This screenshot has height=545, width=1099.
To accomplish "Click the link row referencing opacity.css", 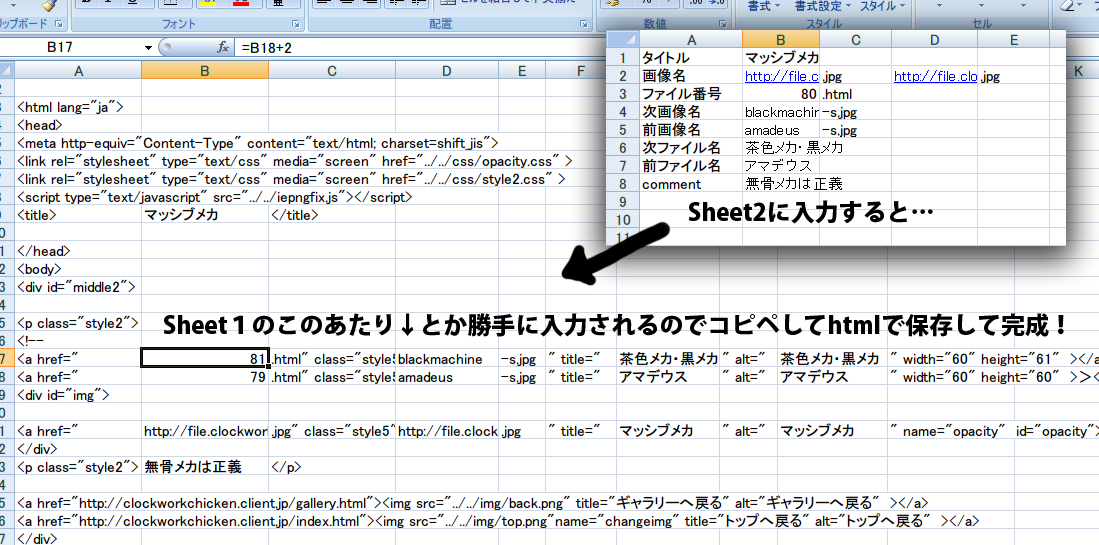I will pos(294,160).
